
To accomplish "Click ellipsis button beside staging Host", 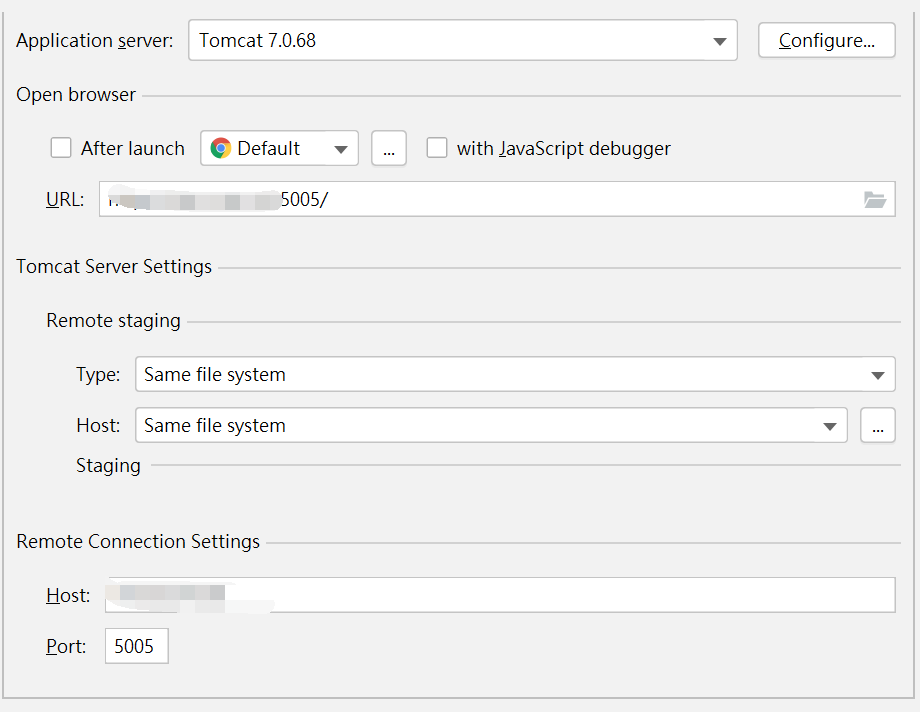I will pyautogui.click(x=877, y=426).
